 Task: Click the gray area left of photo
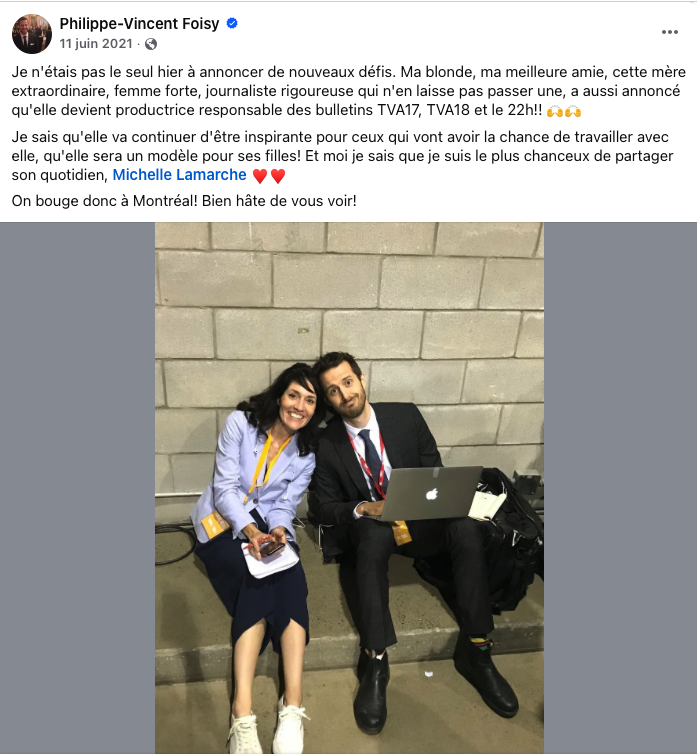point(77,488)
